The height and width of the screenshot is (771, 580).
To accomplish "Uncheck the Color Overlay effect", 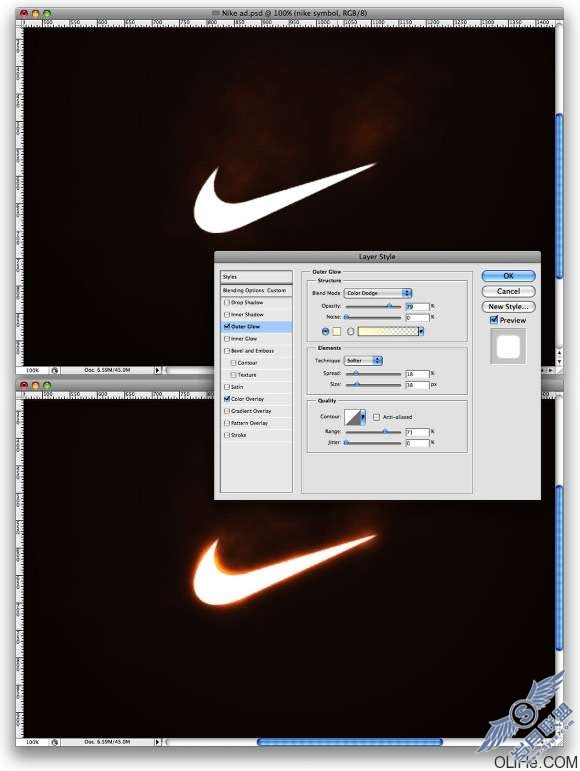I will pyautogui.click(x=227, y=399).
